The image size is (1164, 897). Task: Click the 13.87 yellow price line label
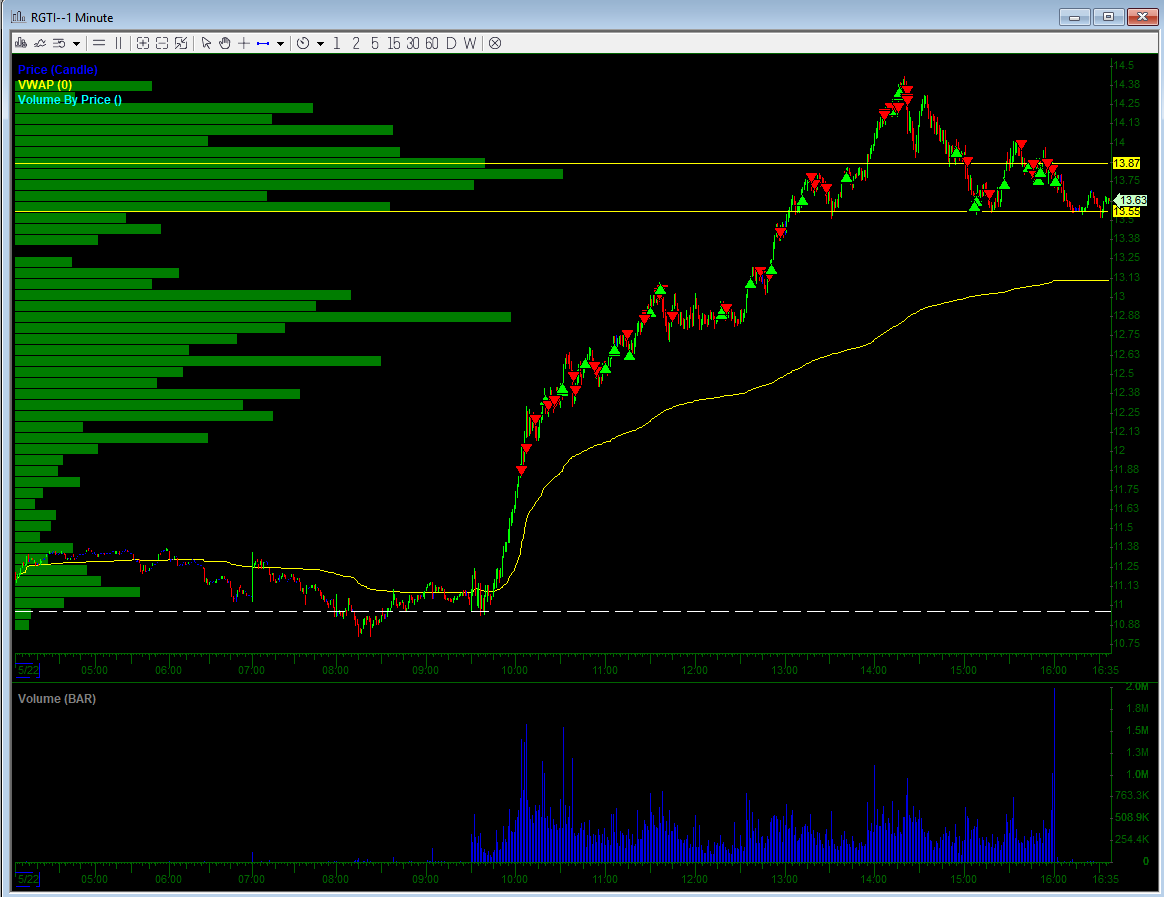click(1126, 163)
